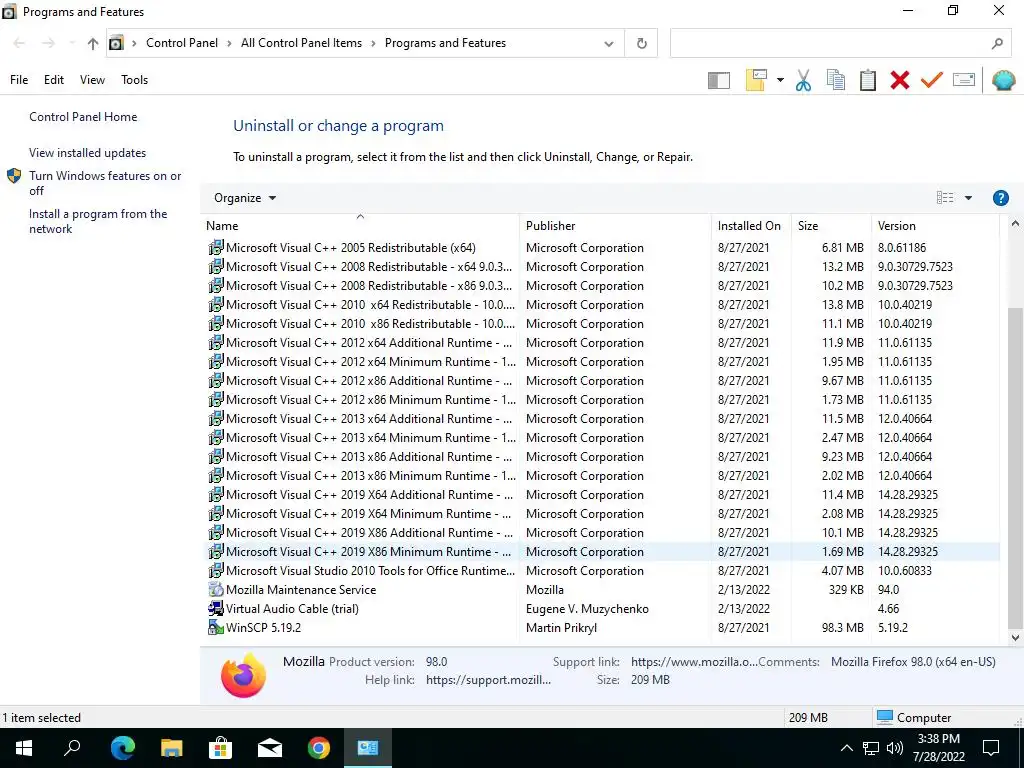Open the View menu
Image resolution: width=1024 pixels, height=768 pixels.
92,80
